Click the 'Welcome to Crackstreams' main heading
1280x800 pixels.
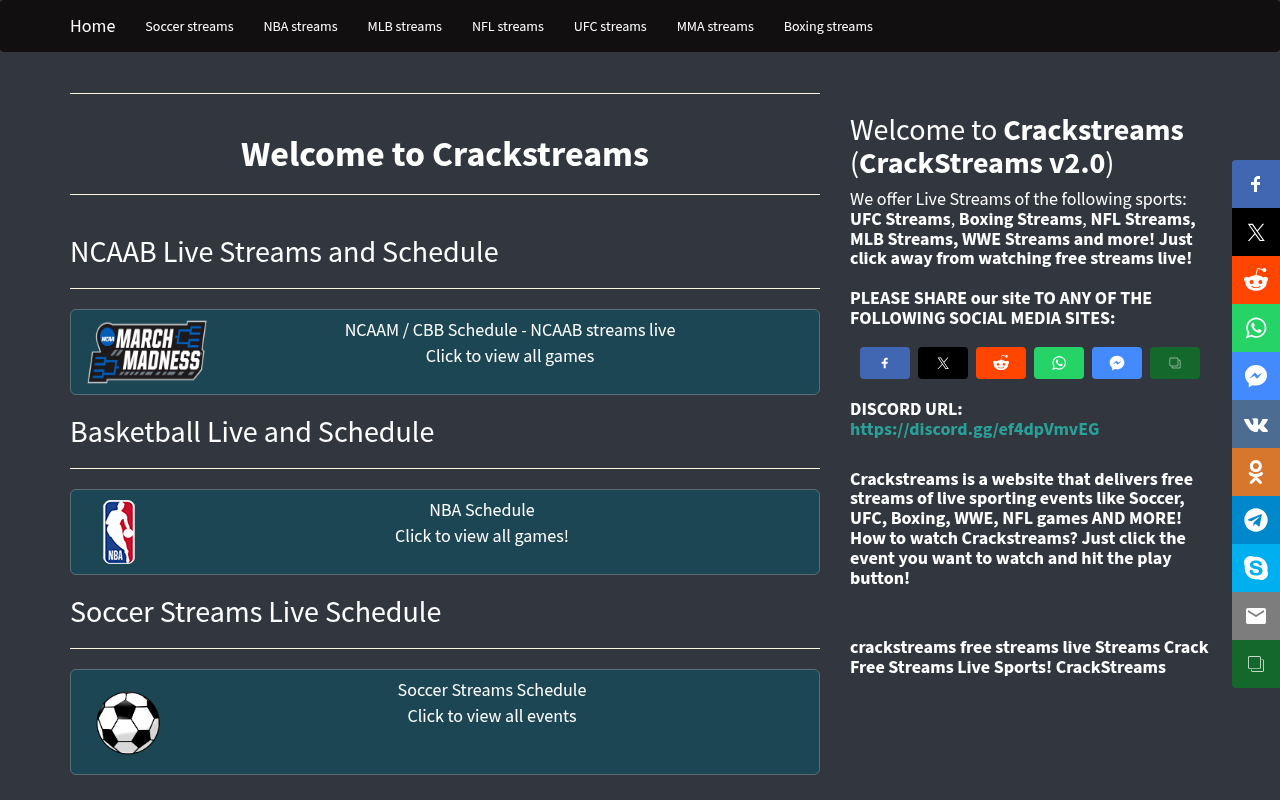(445, 154)
